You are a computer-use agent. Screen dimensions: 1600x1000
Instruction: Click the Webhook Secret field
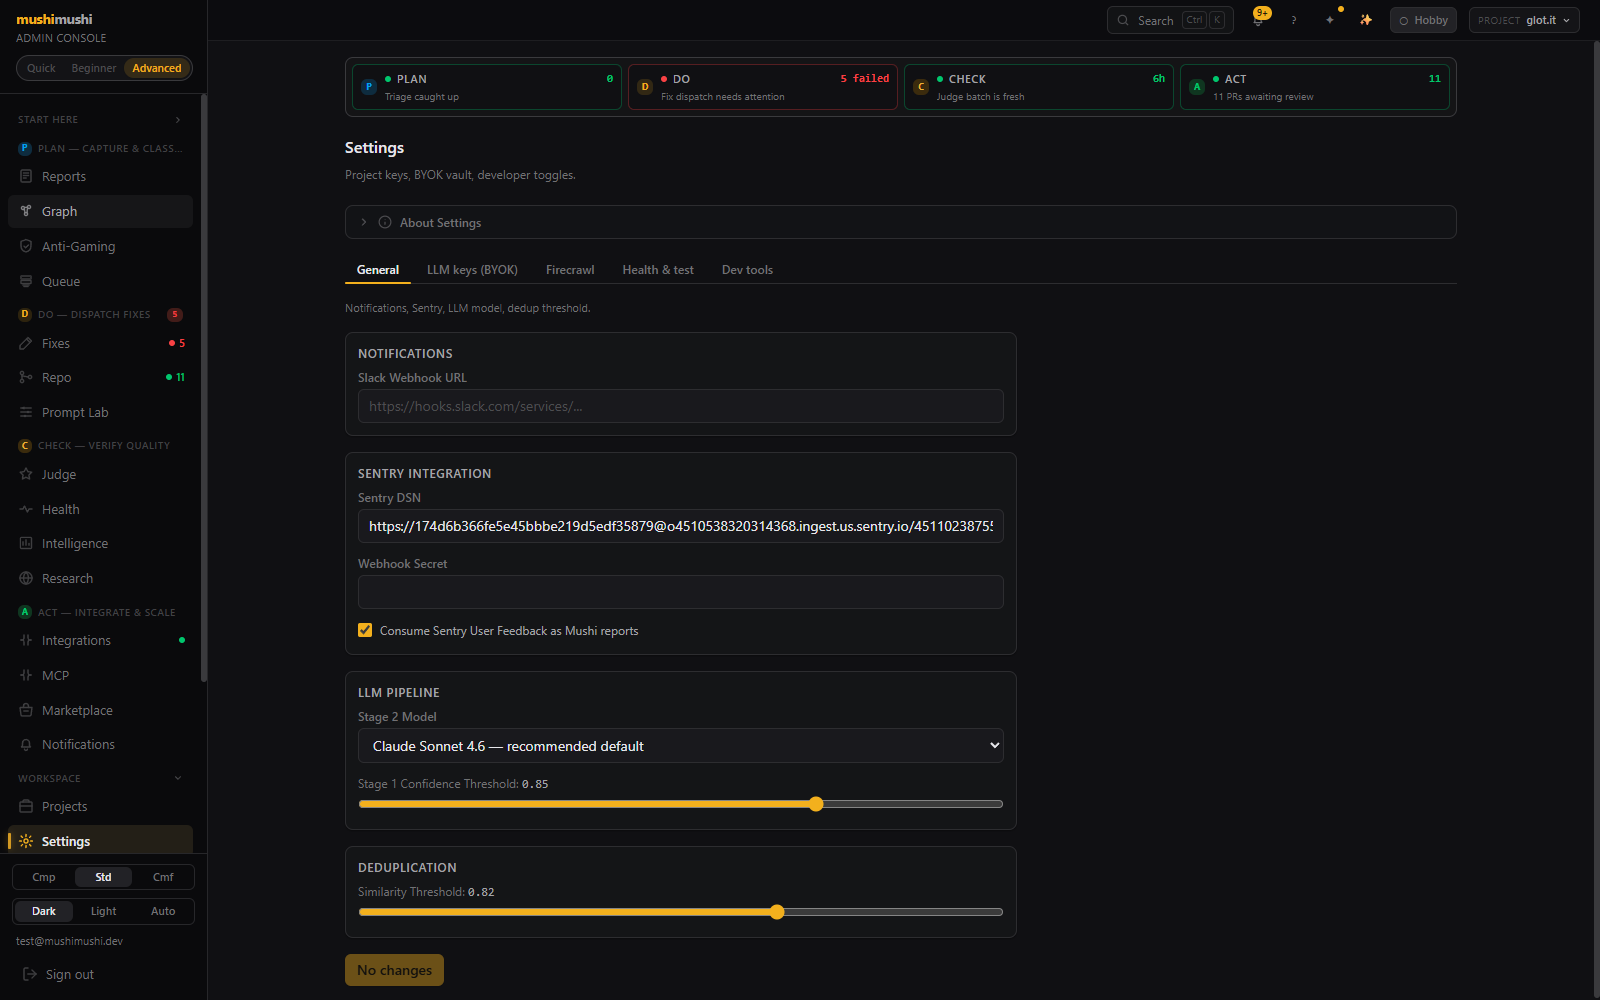[681, 592]
